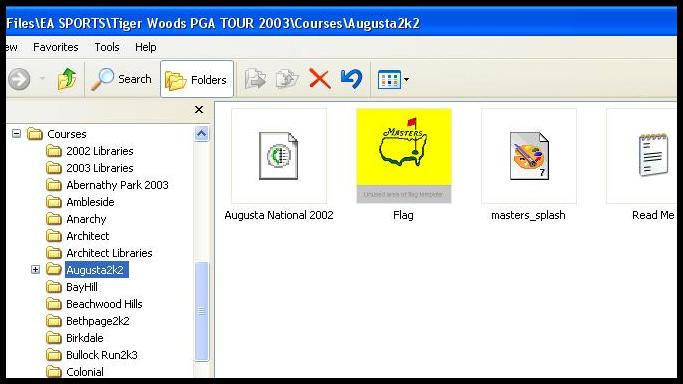This screenshot has height=384, width=683.
Task: Select the Beachwood Hills folder
Action: click(104, 304)
